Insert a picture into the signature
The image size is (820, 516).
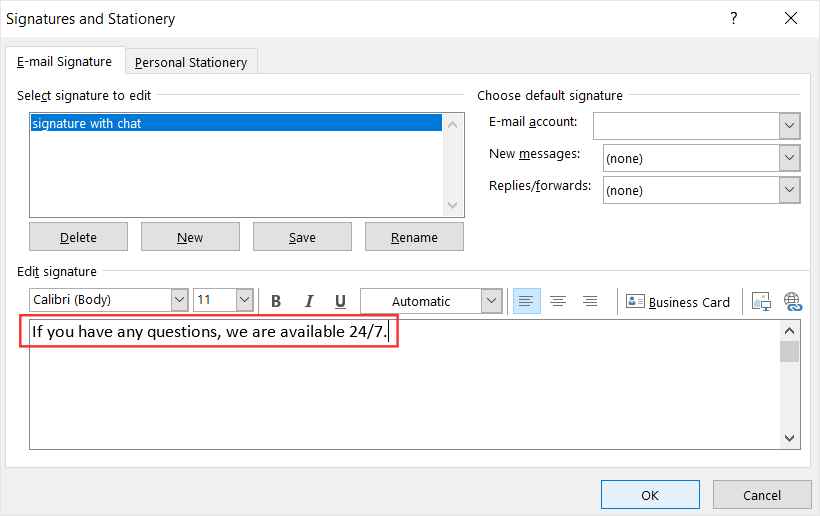tap(761, 301)
